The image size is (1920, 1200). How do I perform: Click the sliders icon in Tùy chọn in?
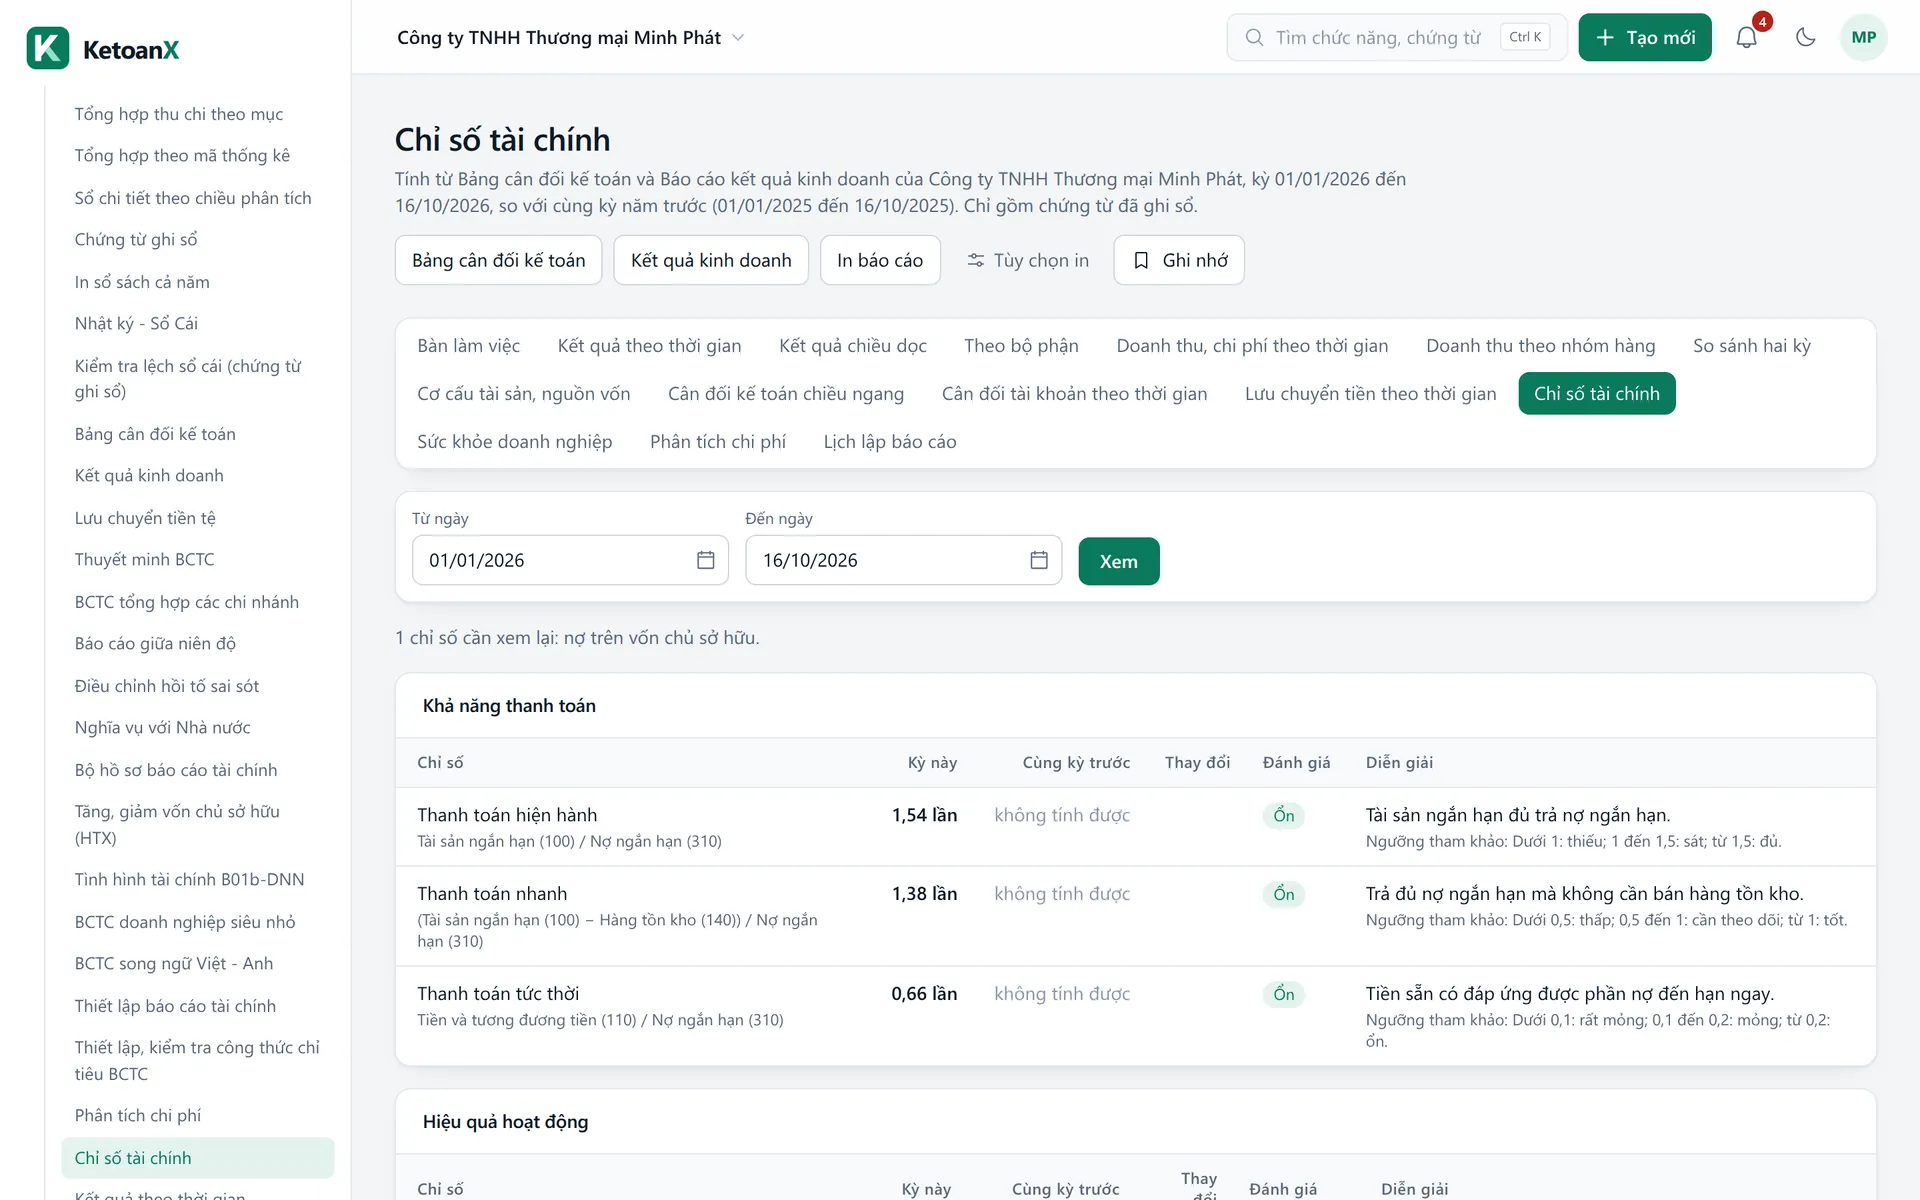(976, 261)
